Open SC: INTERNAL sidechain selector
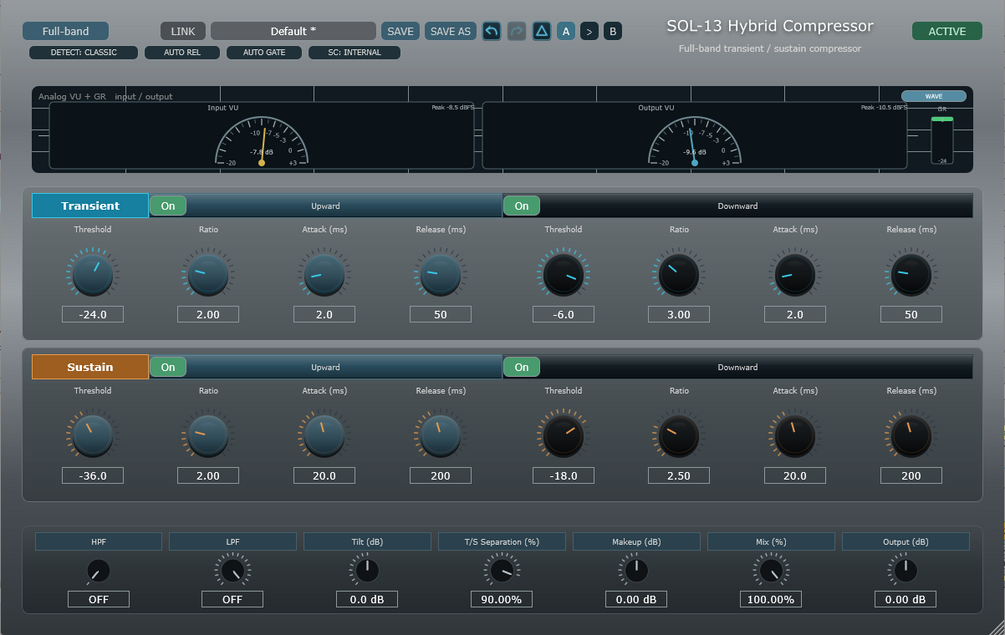 click(354, 53)
